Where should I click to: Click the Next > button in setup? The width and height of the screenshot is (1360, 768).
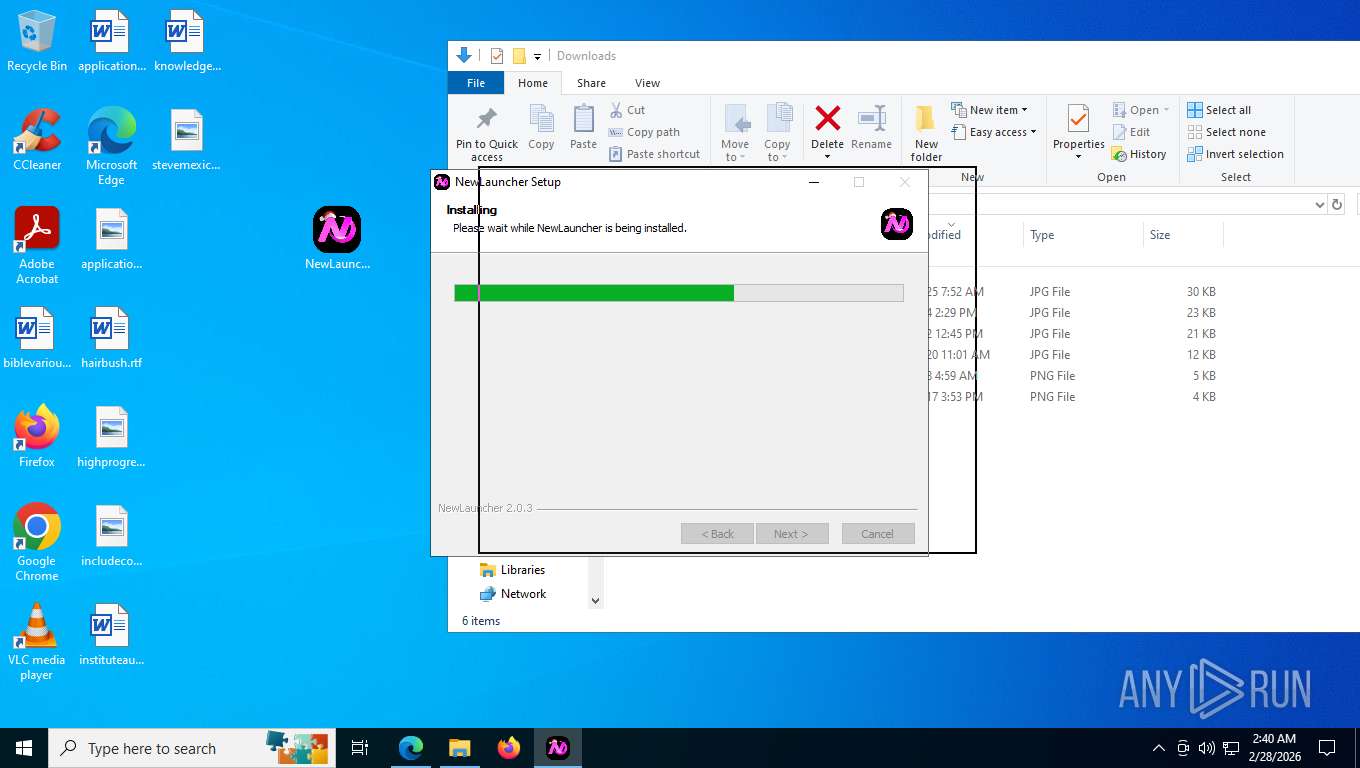click(x=792, y=534)
